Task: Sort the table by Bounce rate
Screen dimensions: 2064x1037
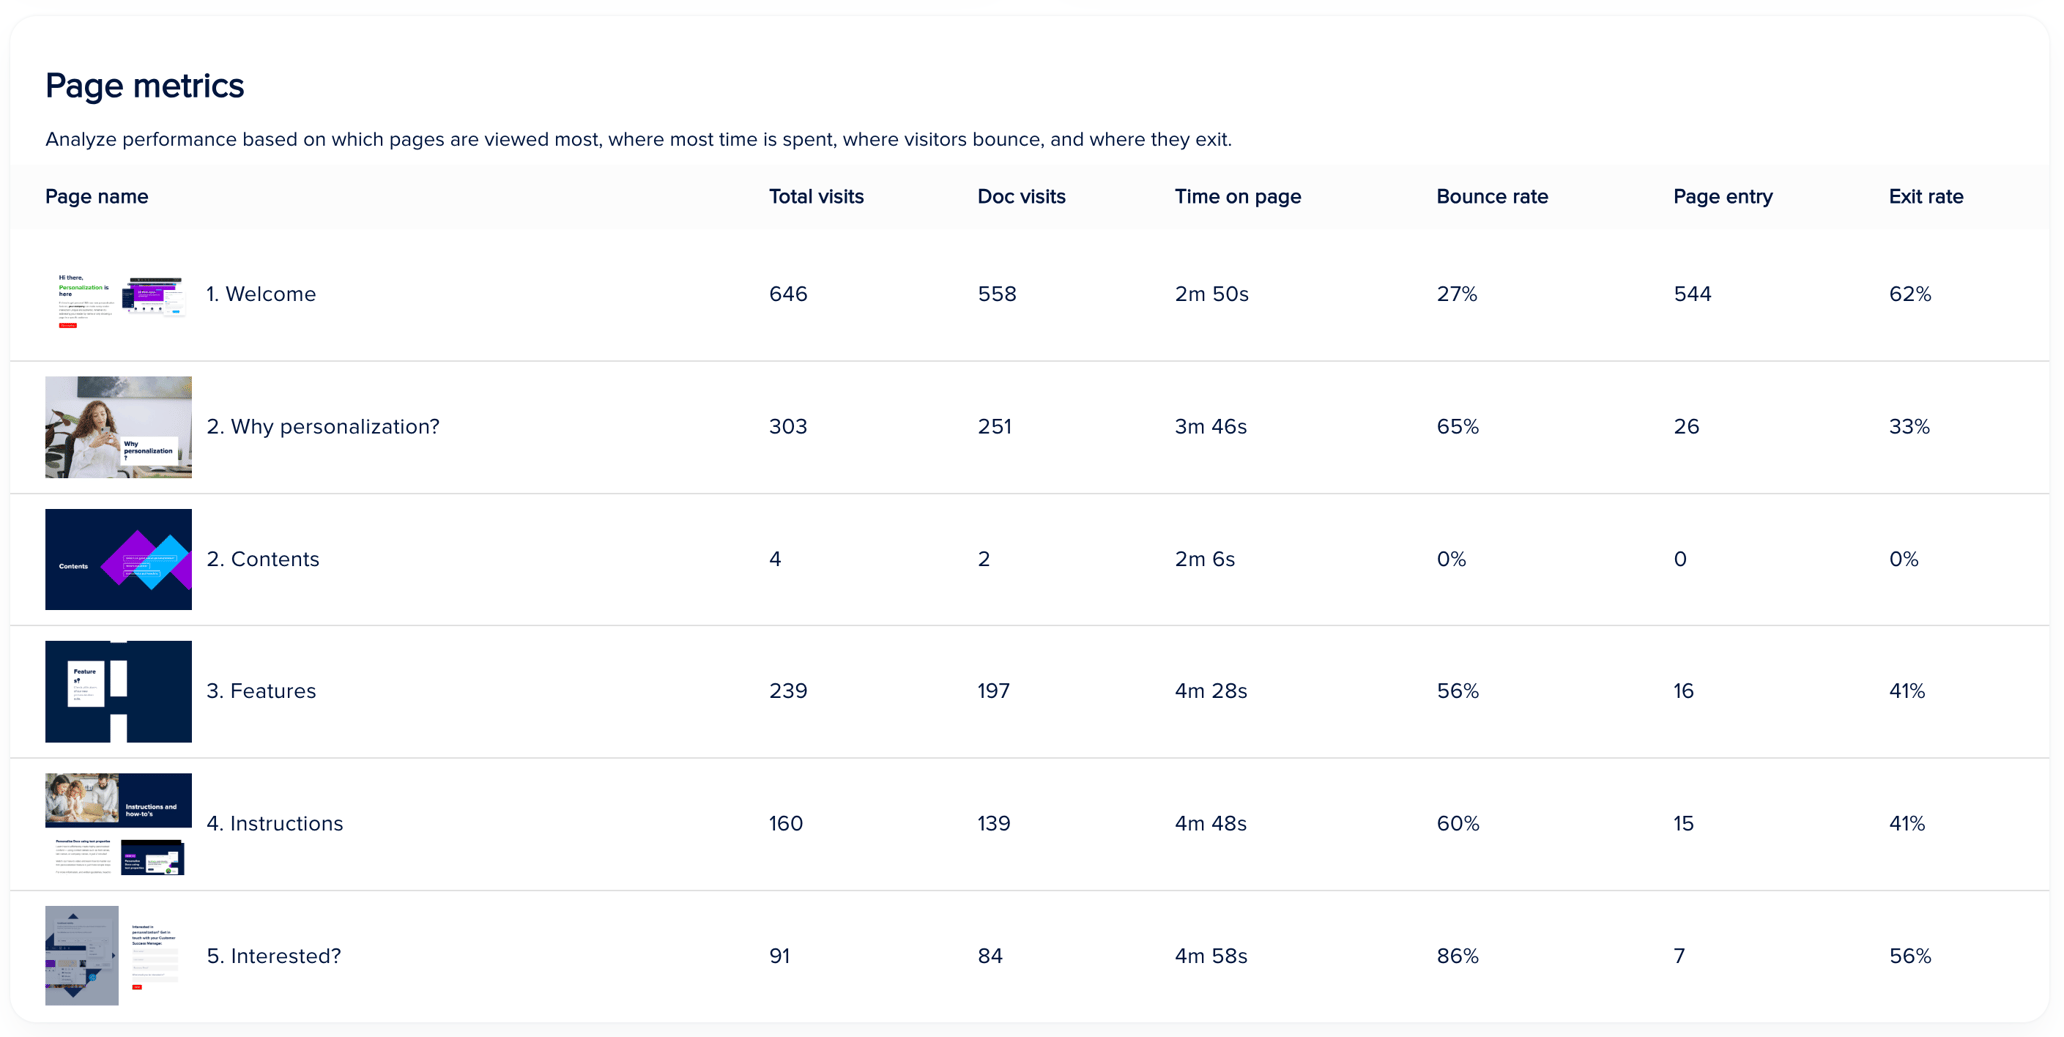Action: pyautogui.click(x=1492, y=196)
